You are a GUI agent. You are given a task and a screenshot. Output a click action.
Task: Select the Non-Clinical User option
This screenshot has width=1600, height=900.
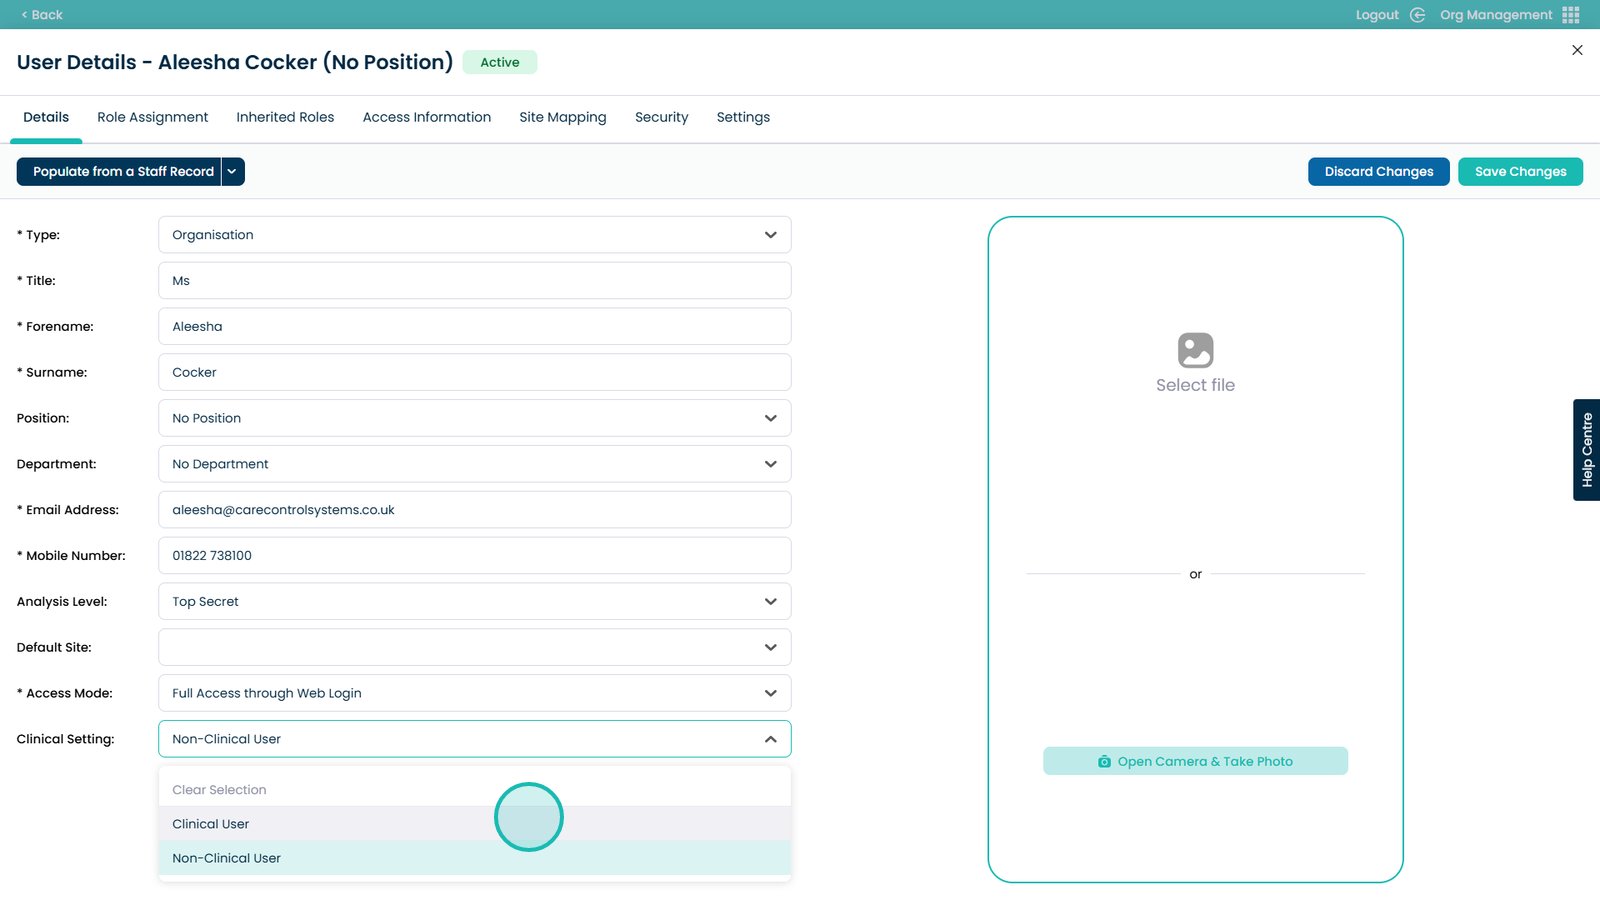tap(227, 858)
